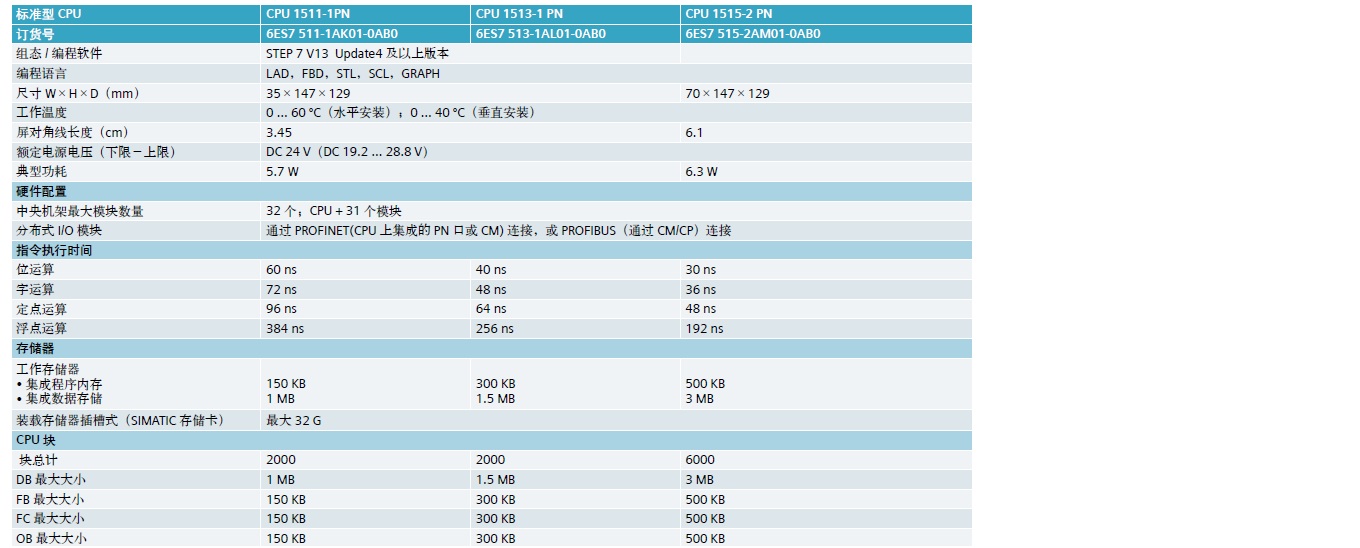Select the PROFINET/PROFIBUS connection description text
The height and width of the screenshot is (548, 1360).
coord(499,230)
